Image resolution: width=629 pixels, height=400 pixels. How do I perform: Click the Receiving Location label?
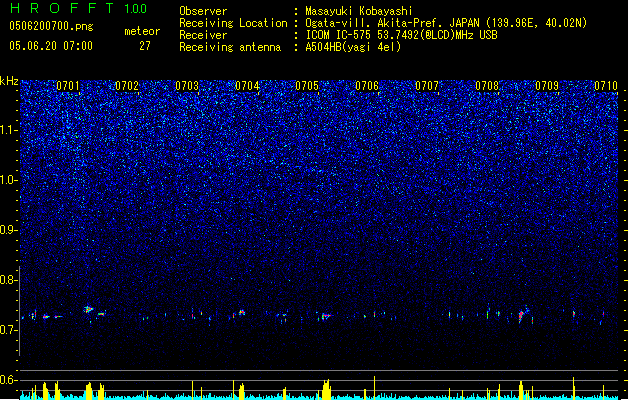coord(233,23)
